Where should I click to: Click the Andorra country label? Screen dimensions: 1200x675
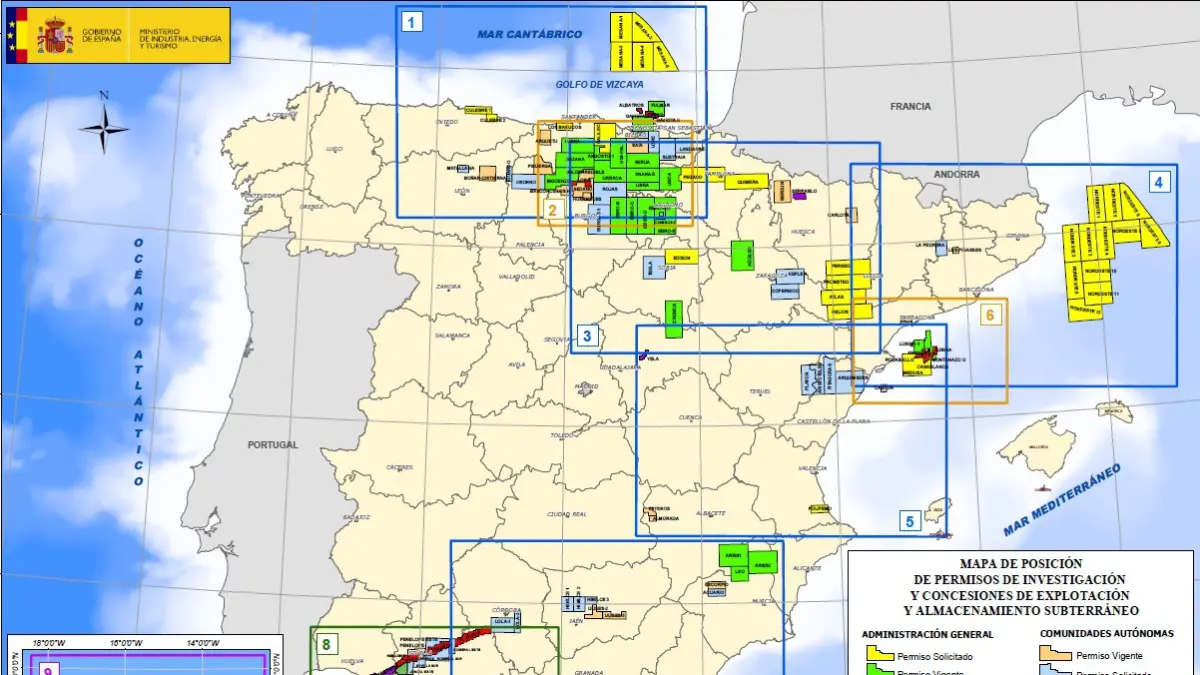click(958, 174)
